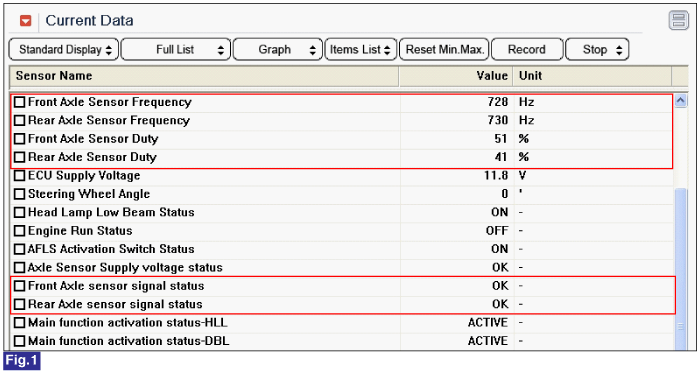Check AFLS Activation Switch Status checkbox
Image resolution: width=700 pixels, height=373 pixels.
19,249
